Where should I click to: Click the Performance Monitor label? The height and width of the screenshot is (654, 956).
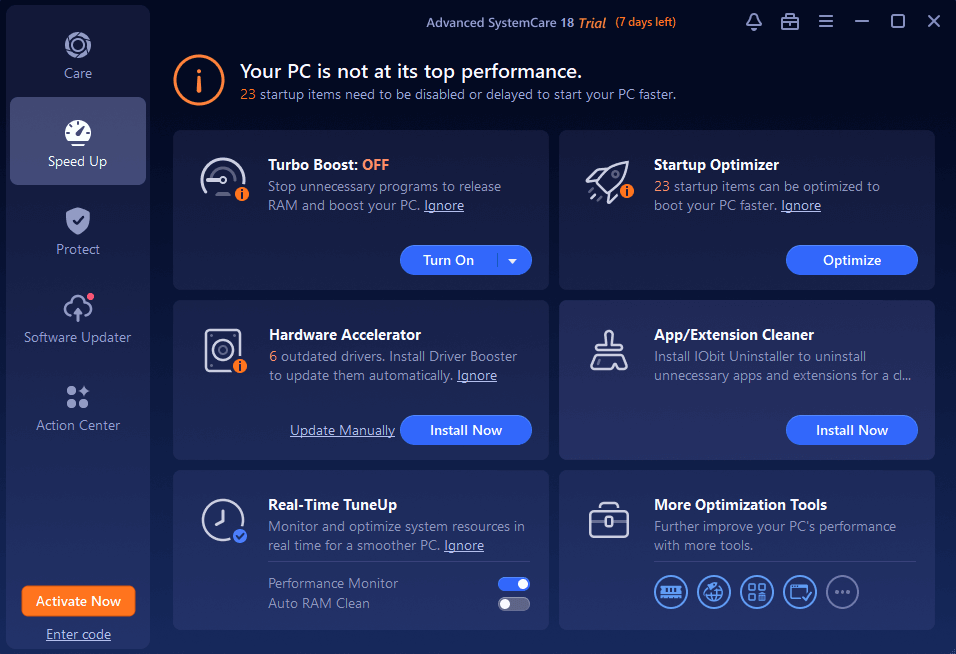tap(333, 583)
